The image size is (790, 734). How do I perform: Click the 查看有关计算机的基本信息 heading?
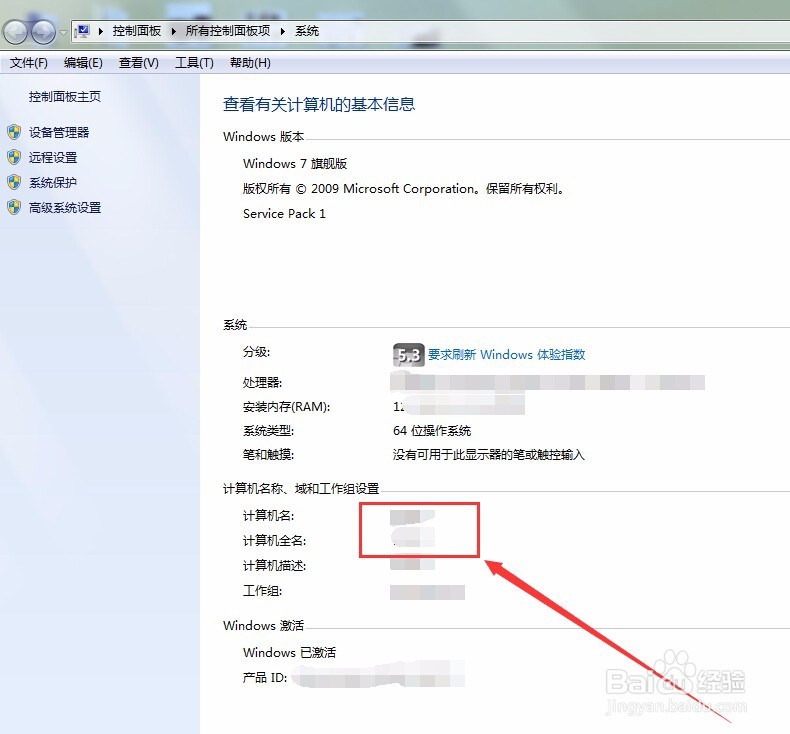319,104
